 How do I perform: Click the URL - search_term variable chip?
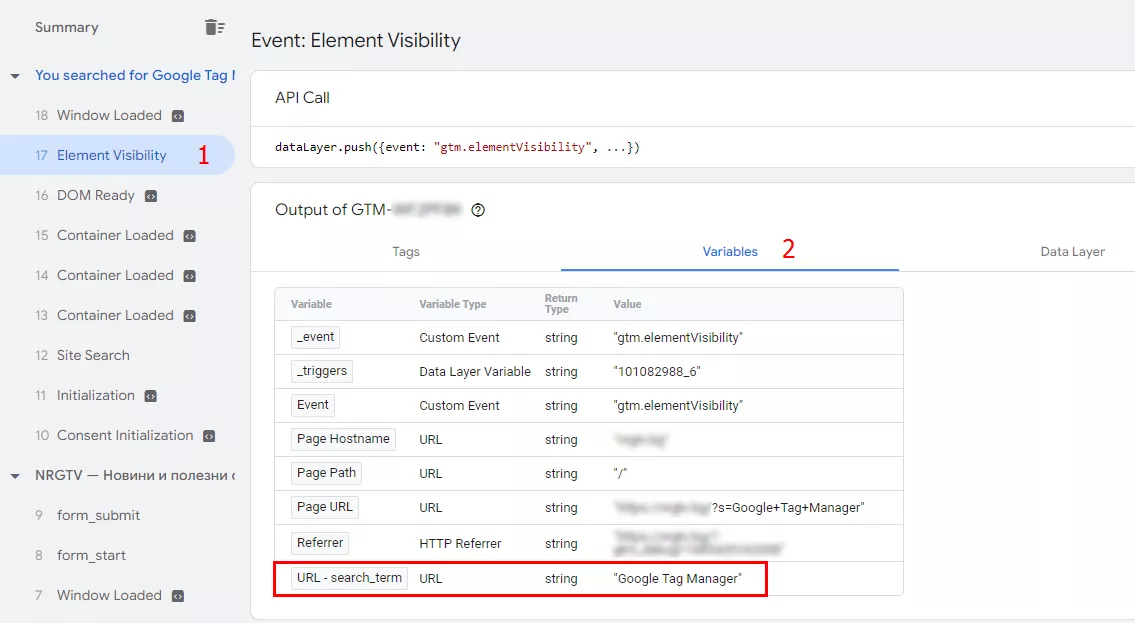click(349, 578)
